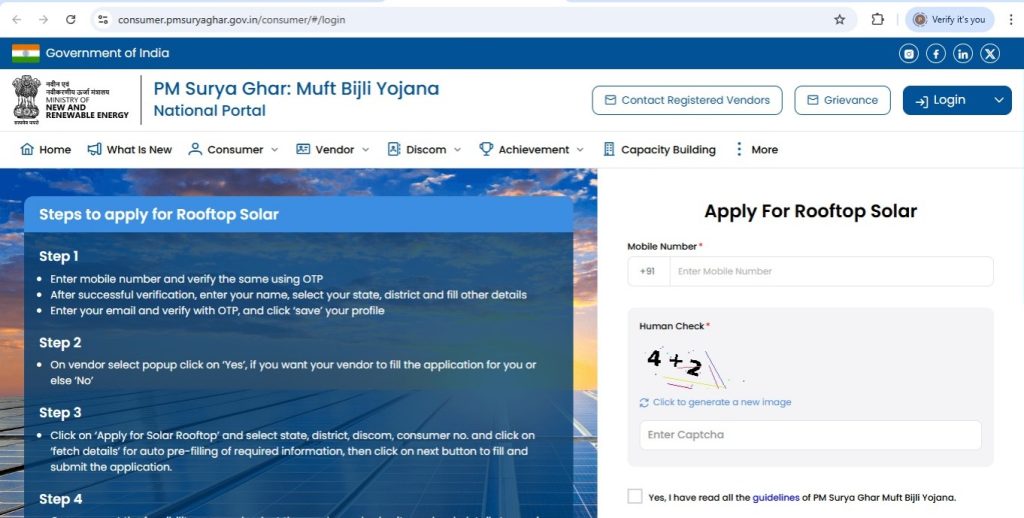Open the guidelines hyperlink
The height and width of the screenshot is (518, 1024).
776,498
